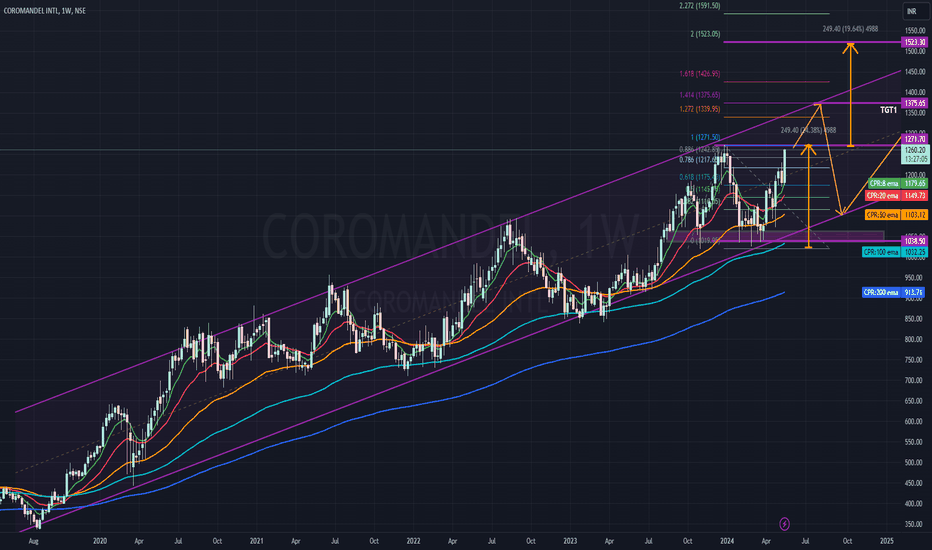The height and width of the screenshot is (550, 932).
Task: Click the 1523.30 purple price tag
Action: 915,42
